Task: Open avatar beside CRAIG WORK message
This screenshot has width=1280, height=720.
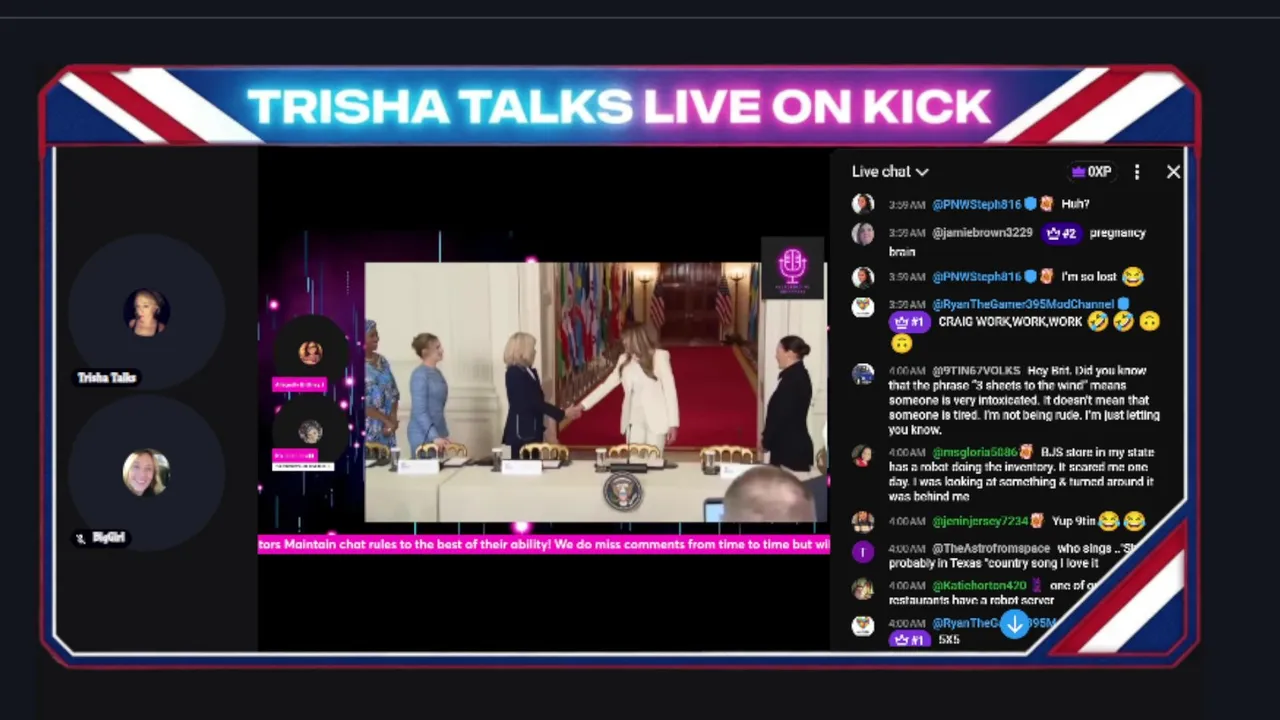Action: pos(863,307)
